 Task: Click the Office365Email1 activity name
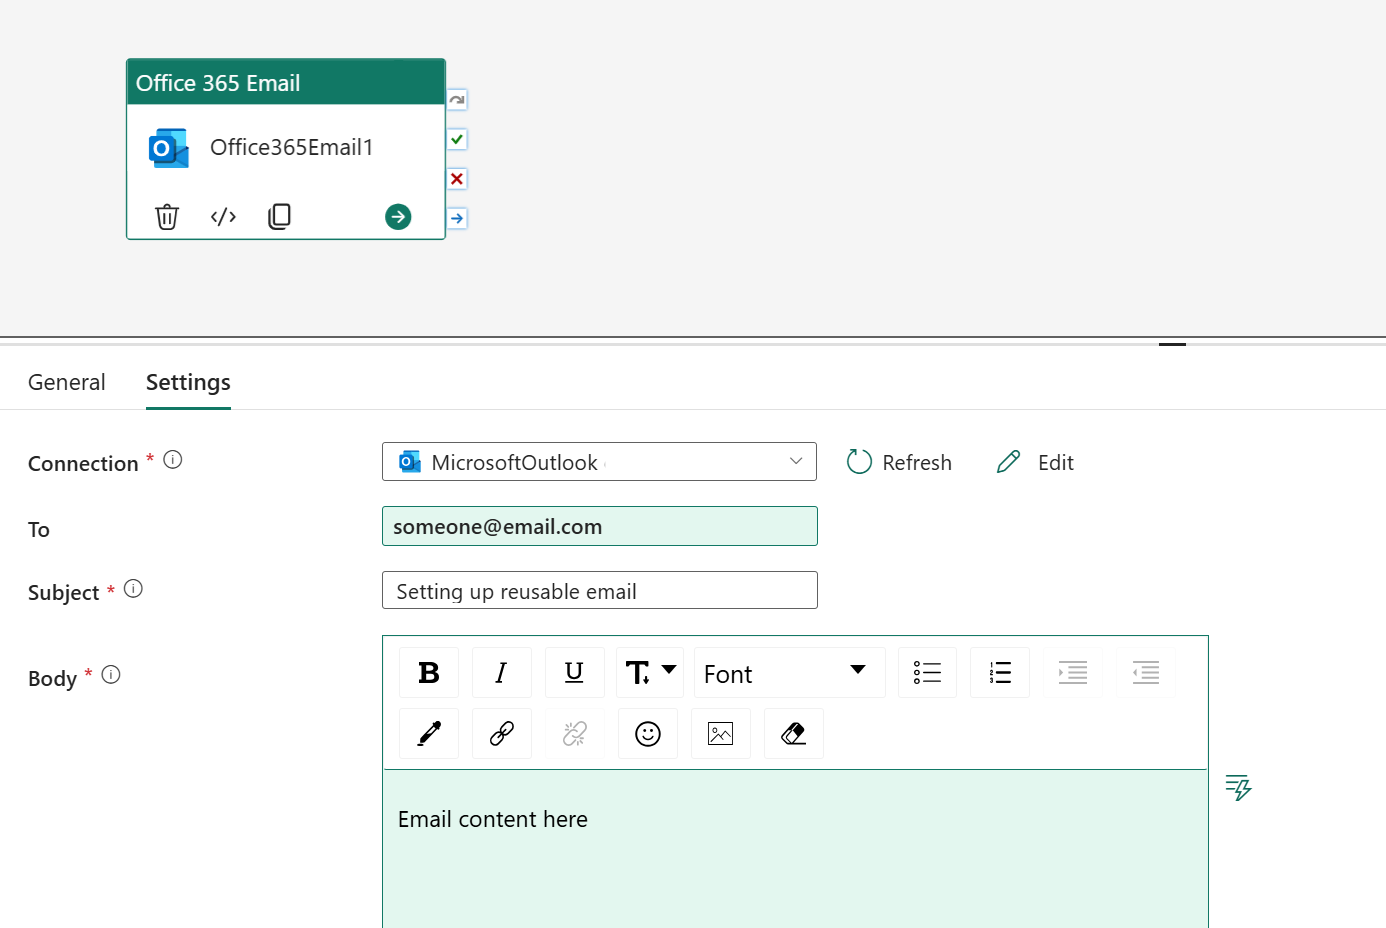coord(291,147)
